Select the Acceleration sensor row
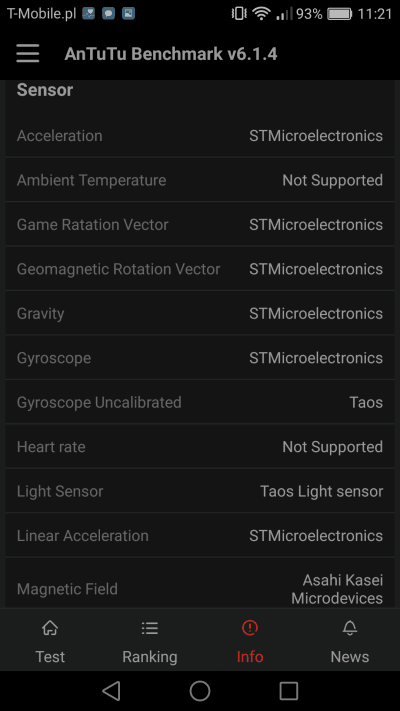Viewport: 400px width, 711px height. tap(200, 136)
